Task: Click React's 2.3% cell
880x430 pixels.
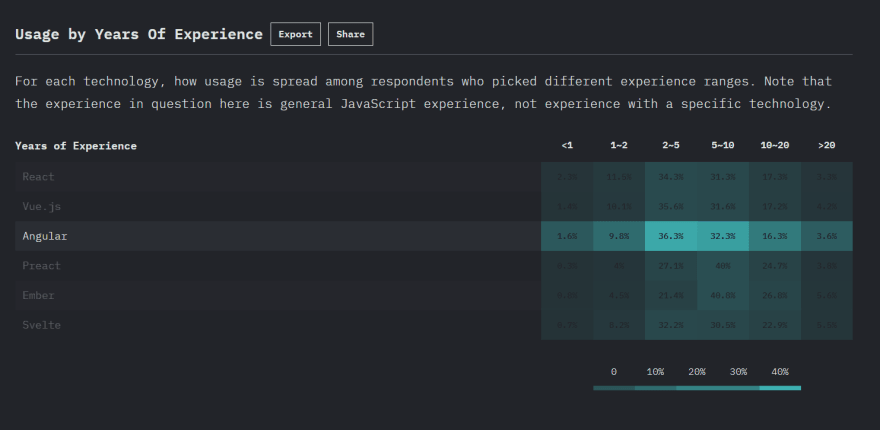Action: click(567, 177)
